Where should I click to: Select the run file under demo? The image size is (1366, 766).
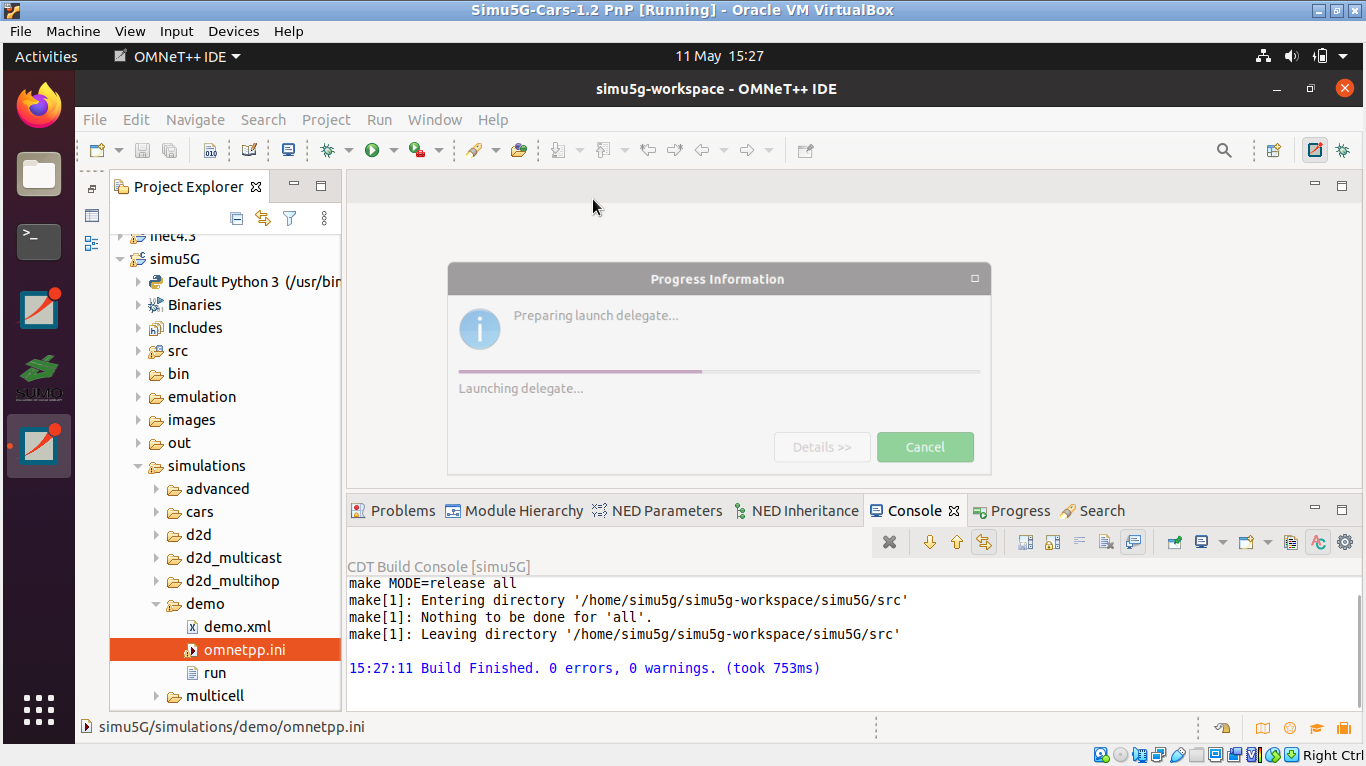(x=215, y=673)
